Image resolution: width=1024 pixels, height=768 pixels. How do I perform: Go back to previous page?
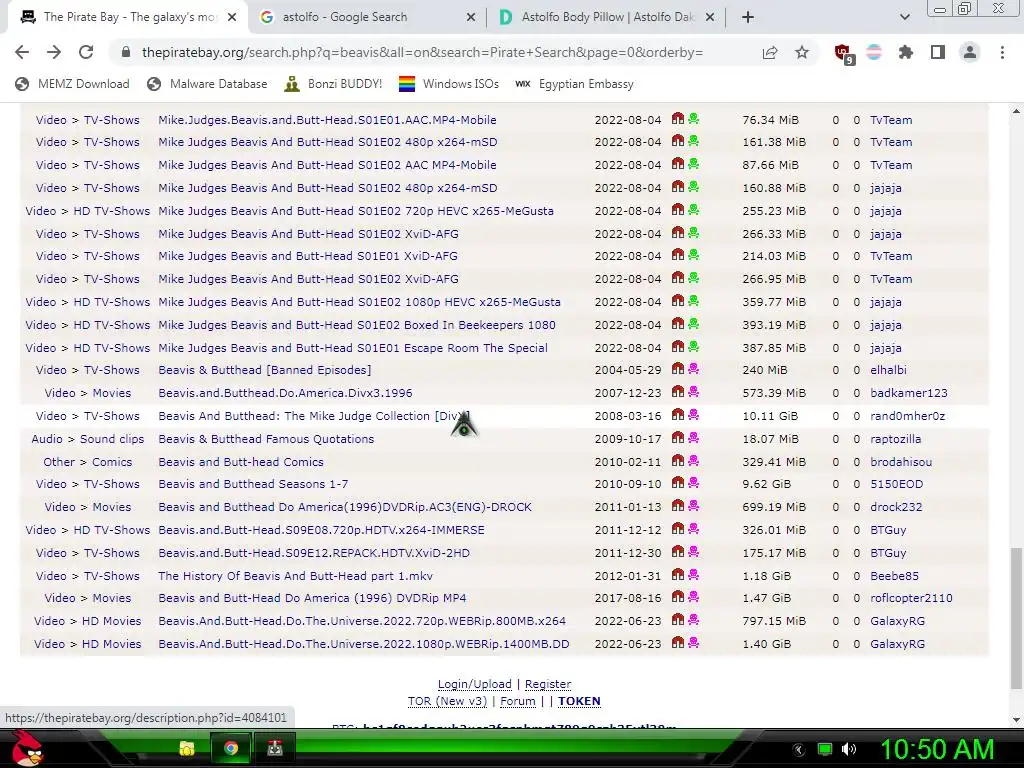tap(22, 52)
